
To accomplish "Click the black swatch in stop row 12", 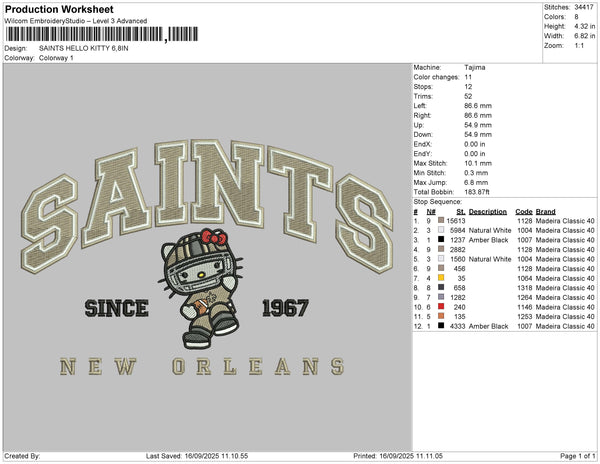I will (441, 326).
